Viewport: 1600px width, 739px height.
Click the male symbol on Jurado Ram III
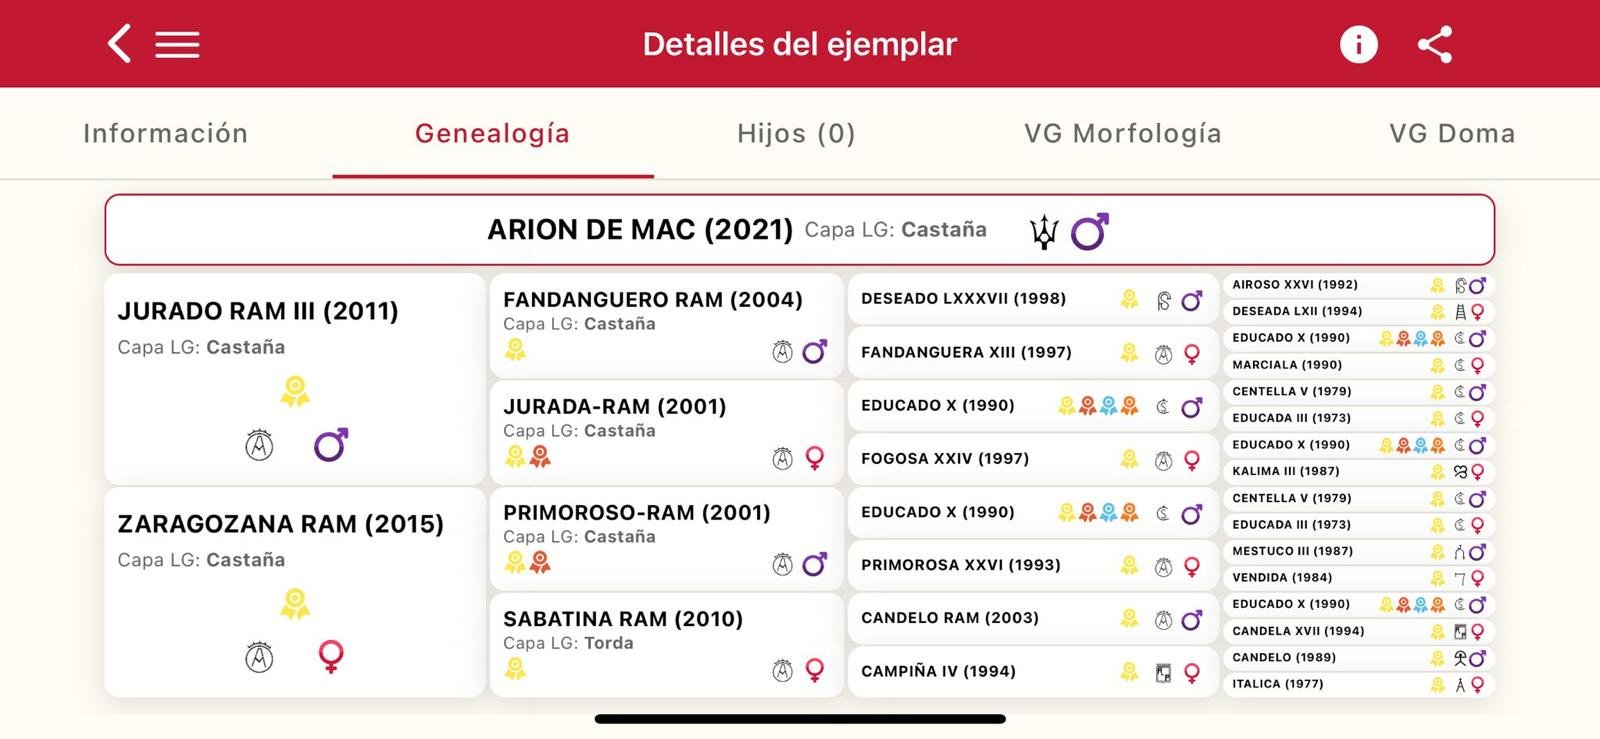[330, 445]
